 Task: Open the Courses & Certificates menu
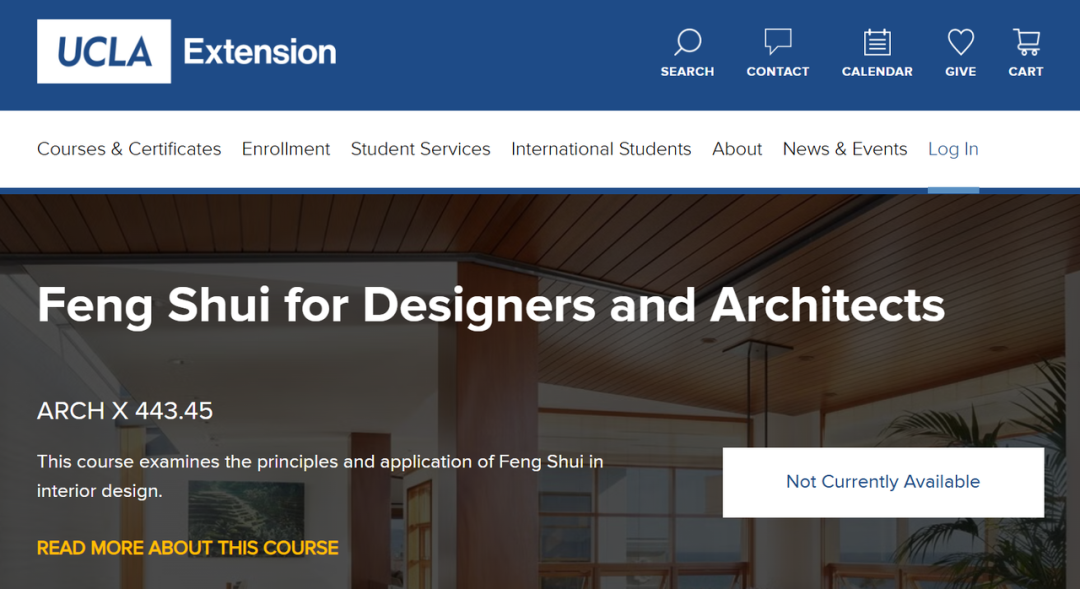coord(129,149)
